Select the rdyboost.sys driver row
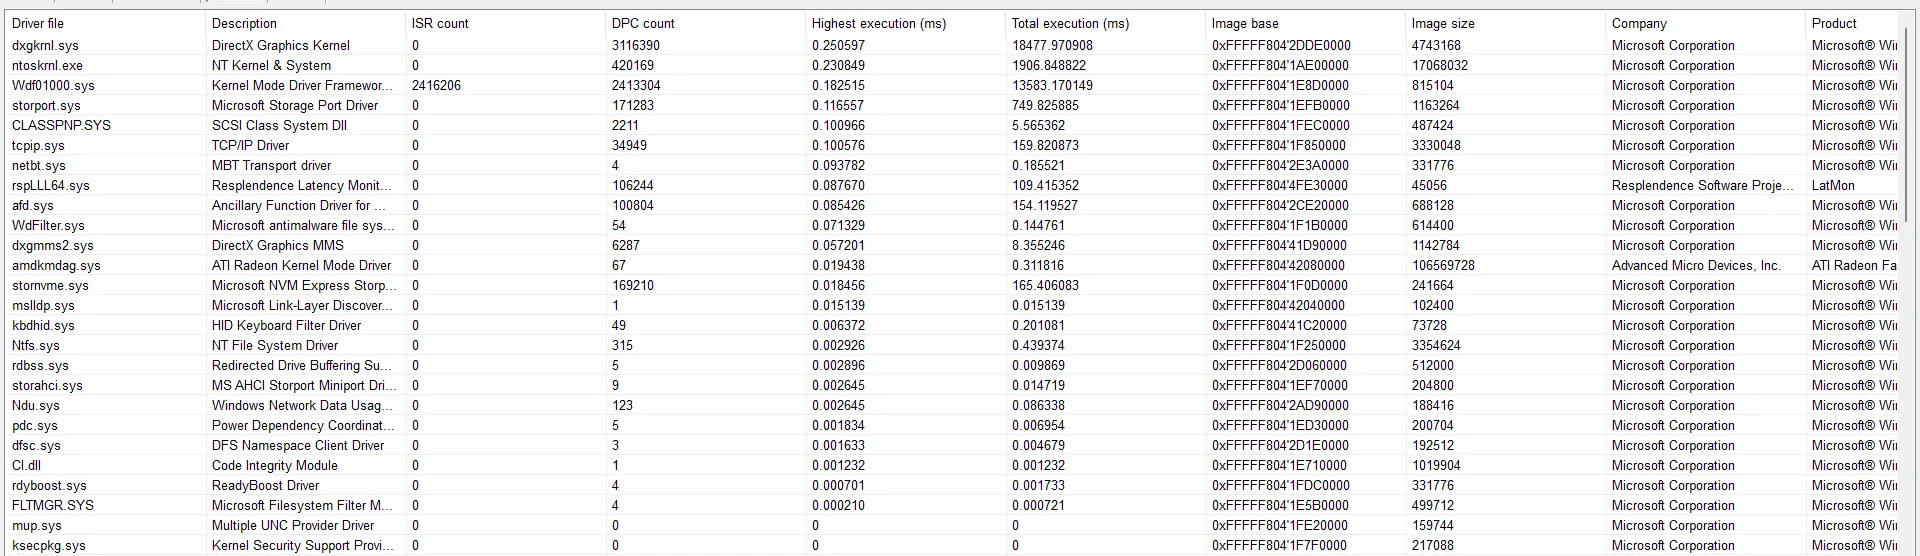The width and height of the screenshot is (1920, 556). pyautogui.click(x=952, y=485)
